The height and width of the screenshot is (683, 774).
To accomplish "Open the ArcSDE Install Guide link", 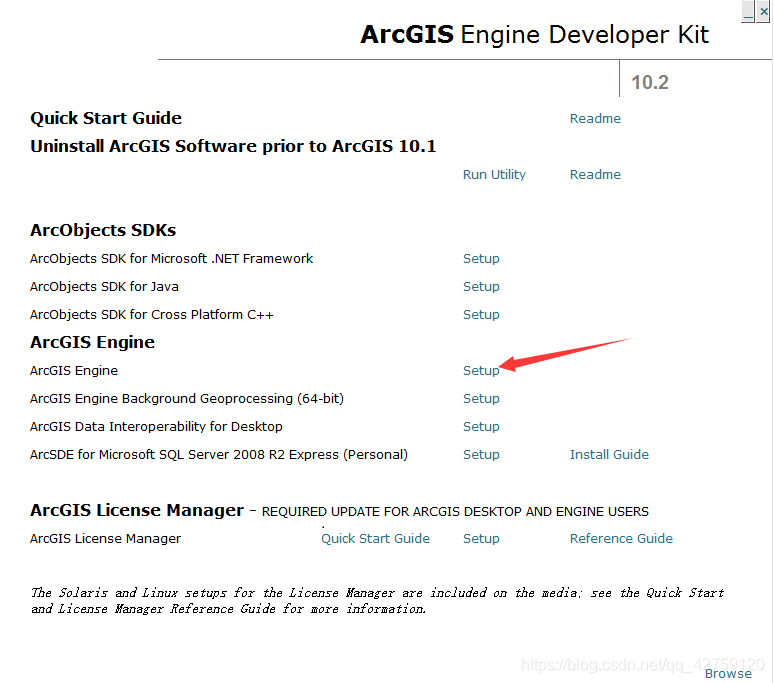I will pyautogui.click(x=609, y=455).
